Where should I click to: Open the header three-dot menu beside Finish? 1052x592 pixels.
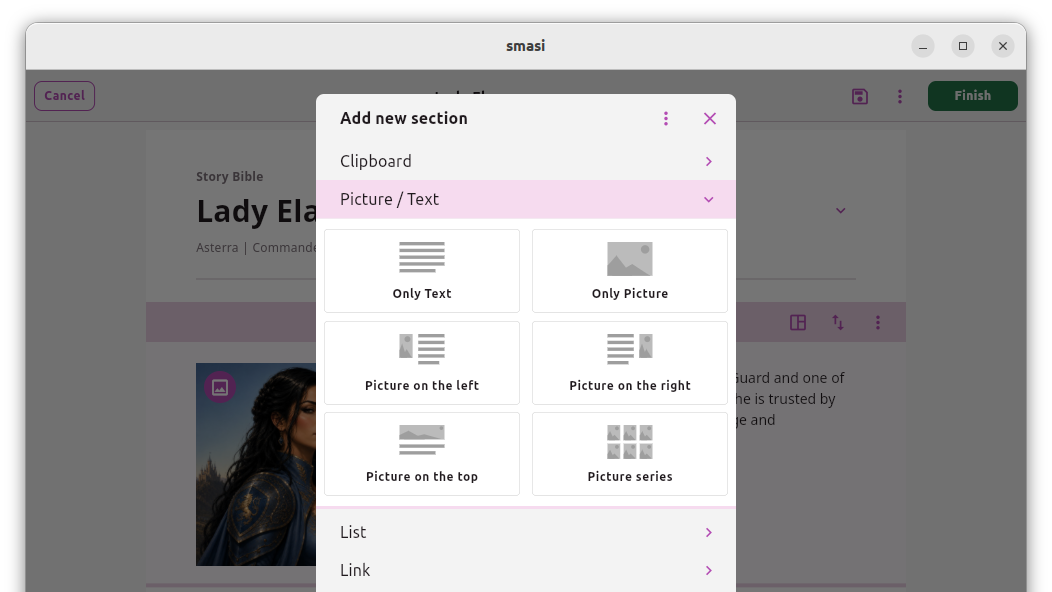click(x=900, y=97)
